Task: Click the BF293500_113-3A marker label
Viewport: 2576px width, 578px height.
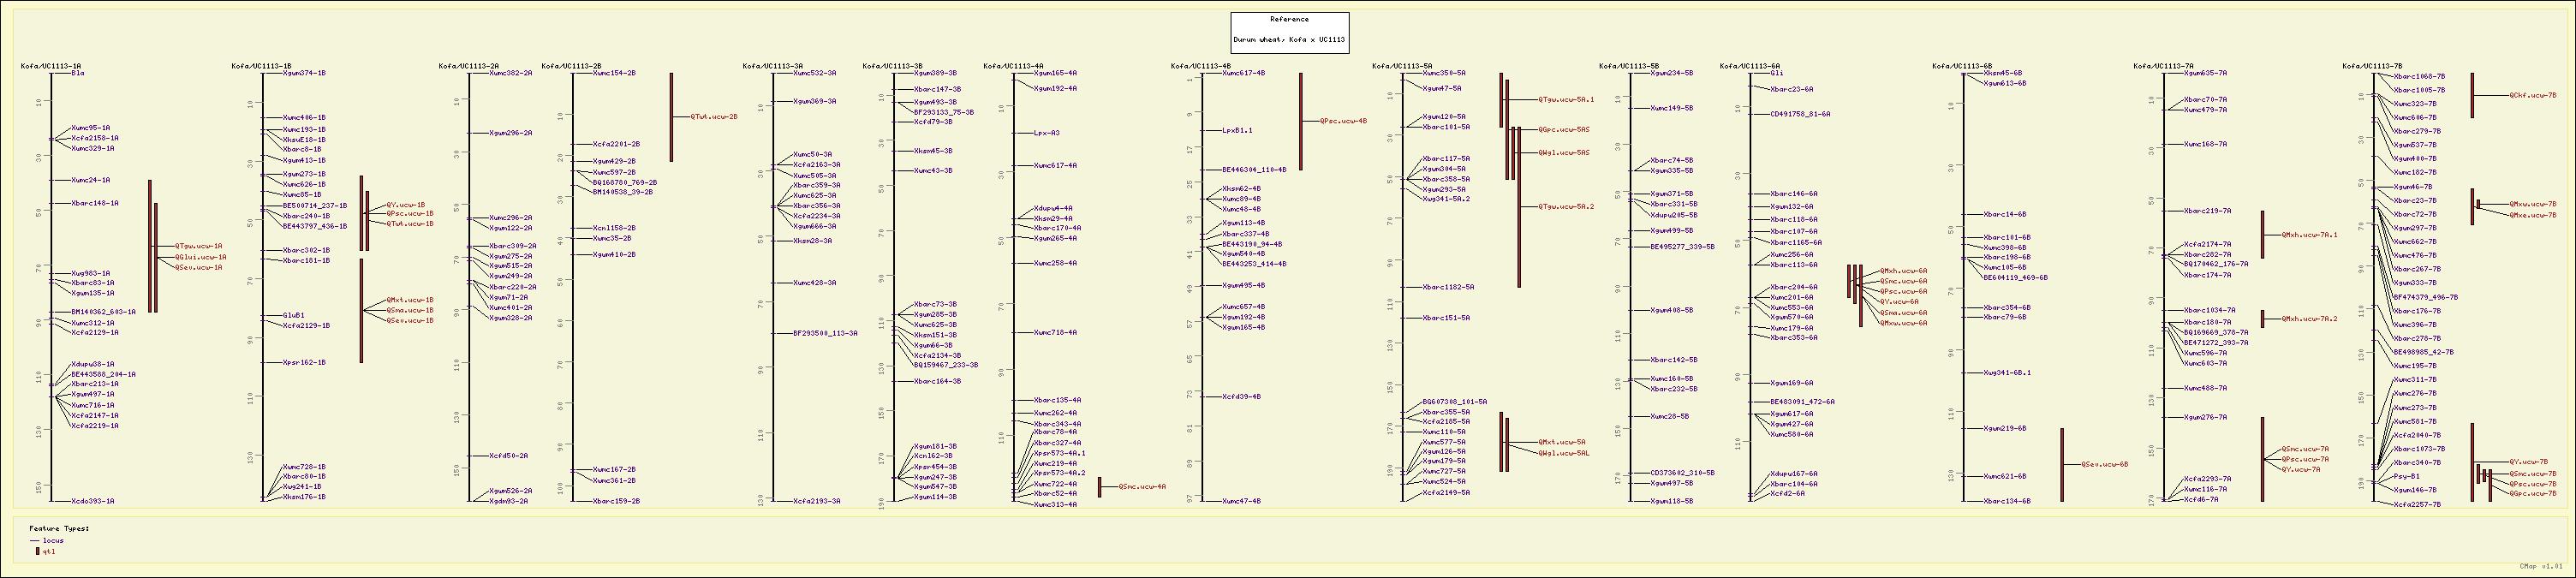Action: (x=825, y=333)
